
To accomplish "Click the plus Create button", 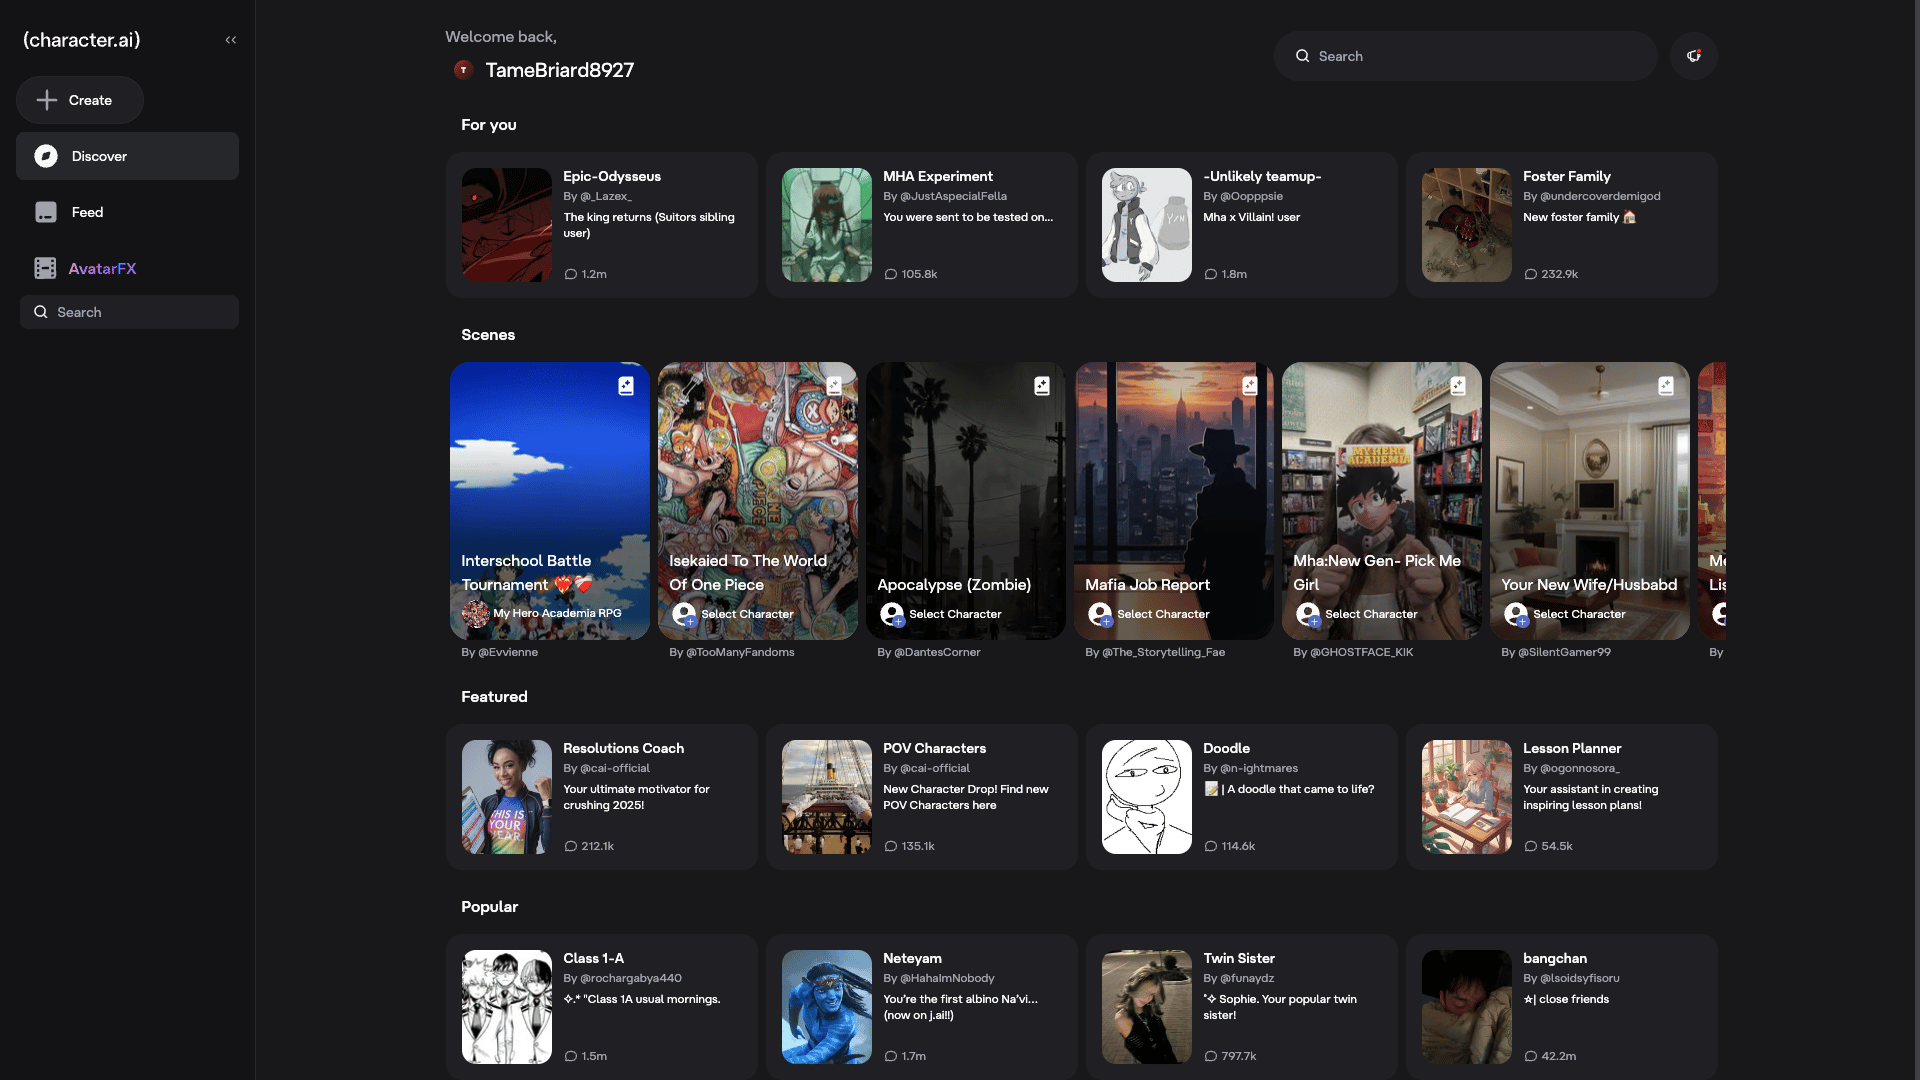I will click(x=79, y=100).
